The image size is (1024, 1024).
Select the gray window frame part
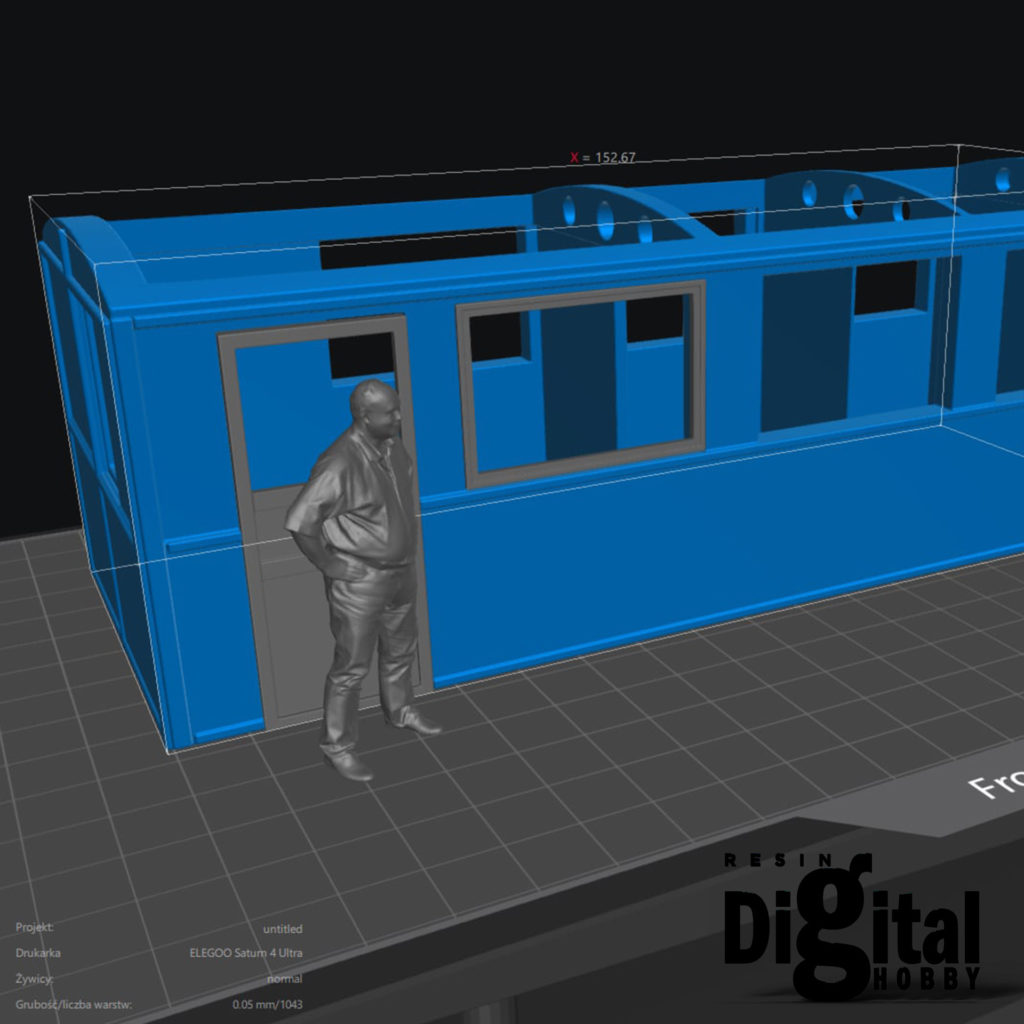[580, 292]
